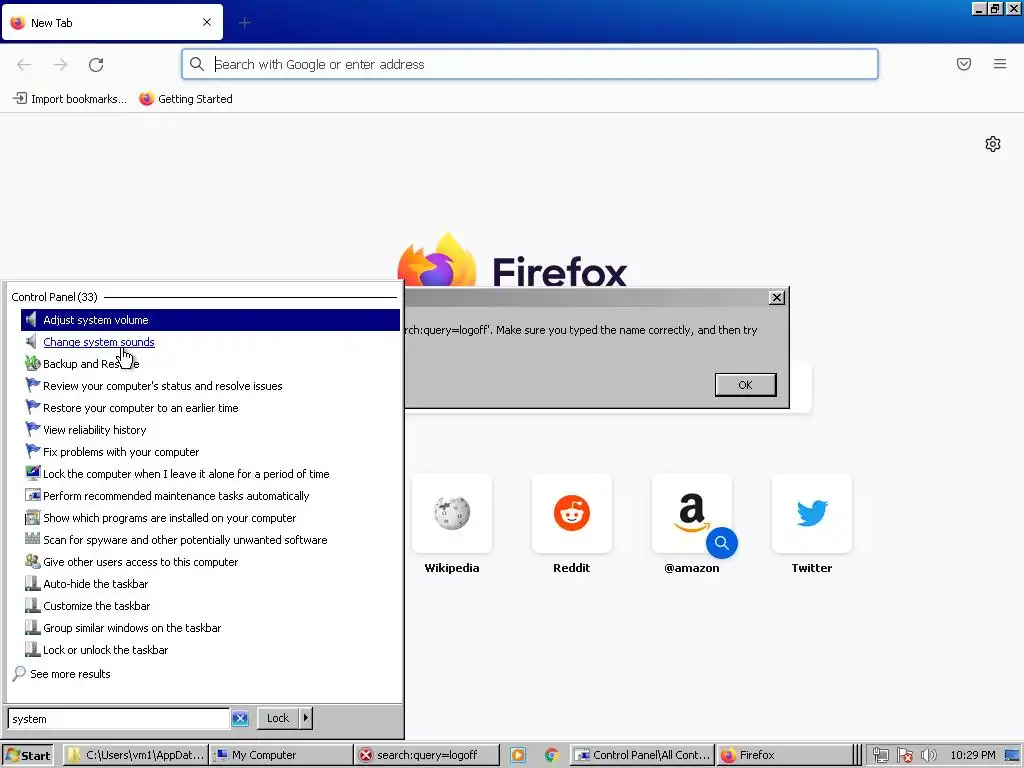1024x768 pixels.
Task: Click the flag icon beside View reliability history
Action: 32,429
